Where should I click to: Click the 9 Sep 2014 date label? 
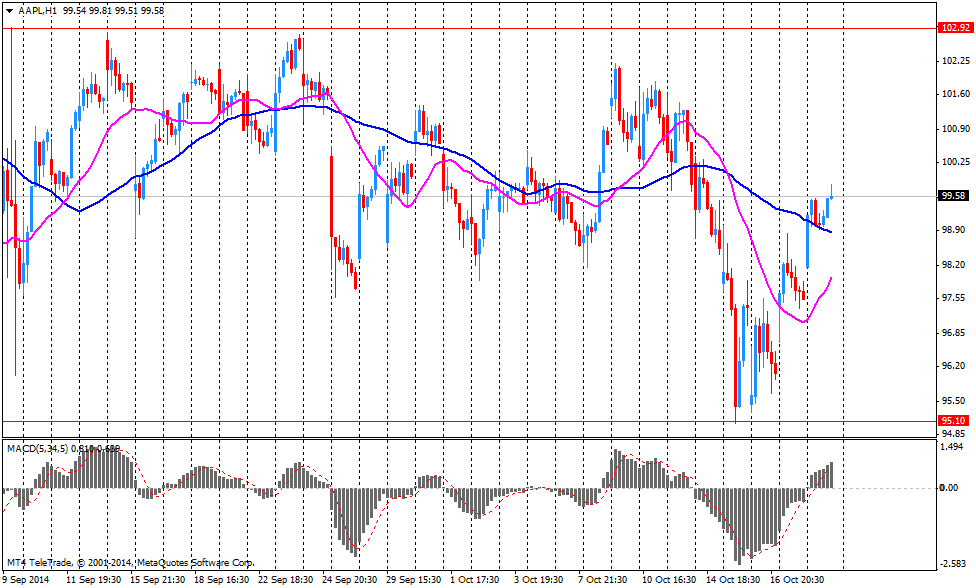click(26, 579)
